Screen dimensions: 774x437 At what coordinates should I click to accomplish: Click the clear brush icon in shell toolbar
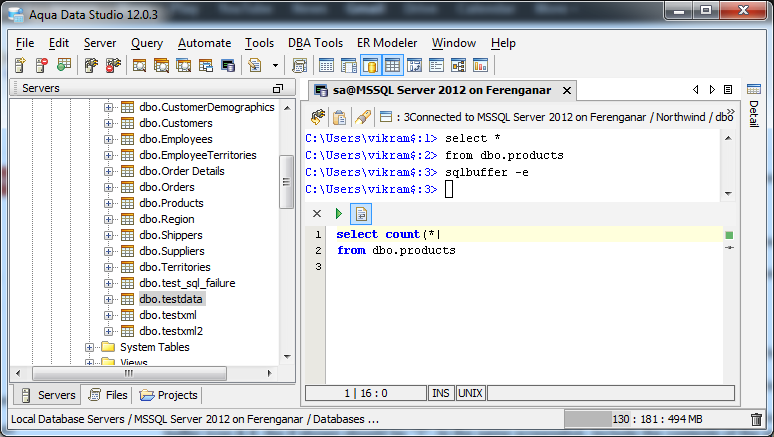point(363,117)
